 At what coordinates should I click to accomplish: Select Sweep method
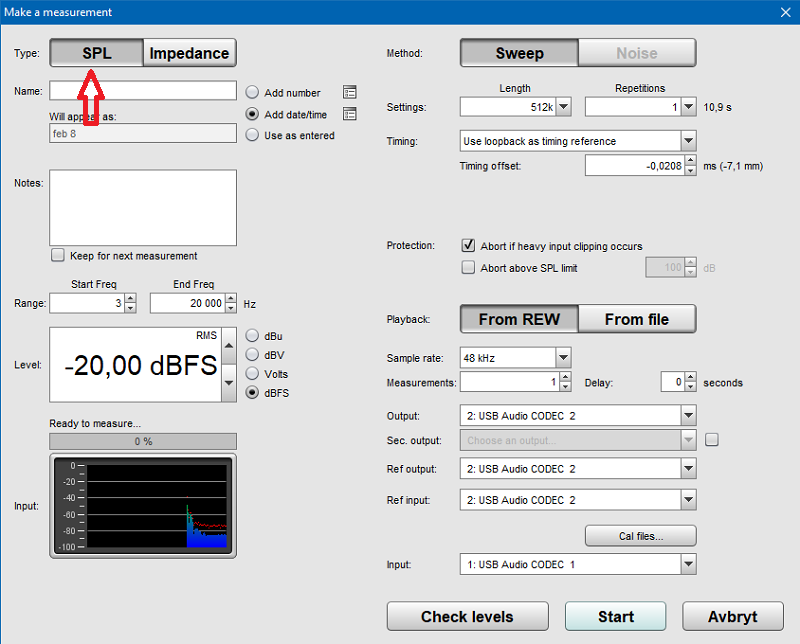coord(519,53)
